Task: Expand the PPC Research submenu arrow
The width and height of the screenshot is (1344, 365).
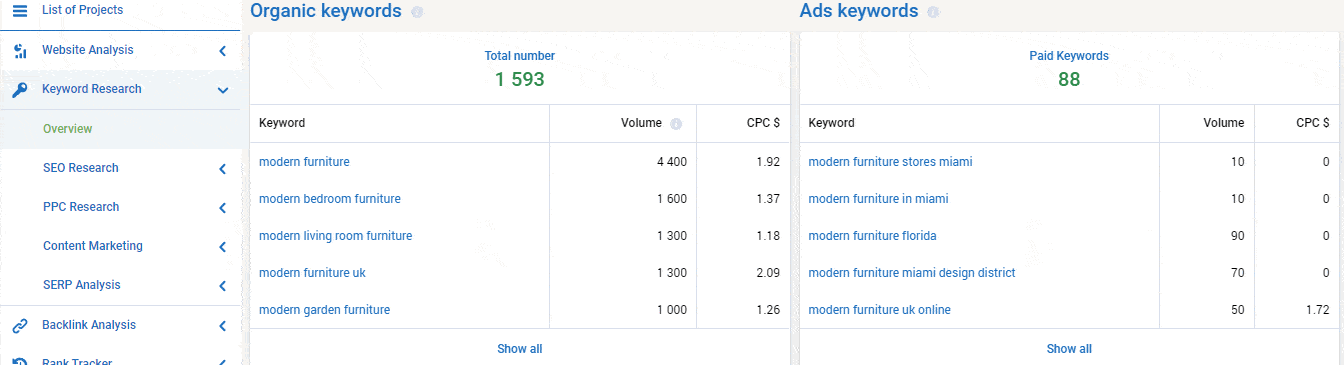Action: tap(222, 208)
